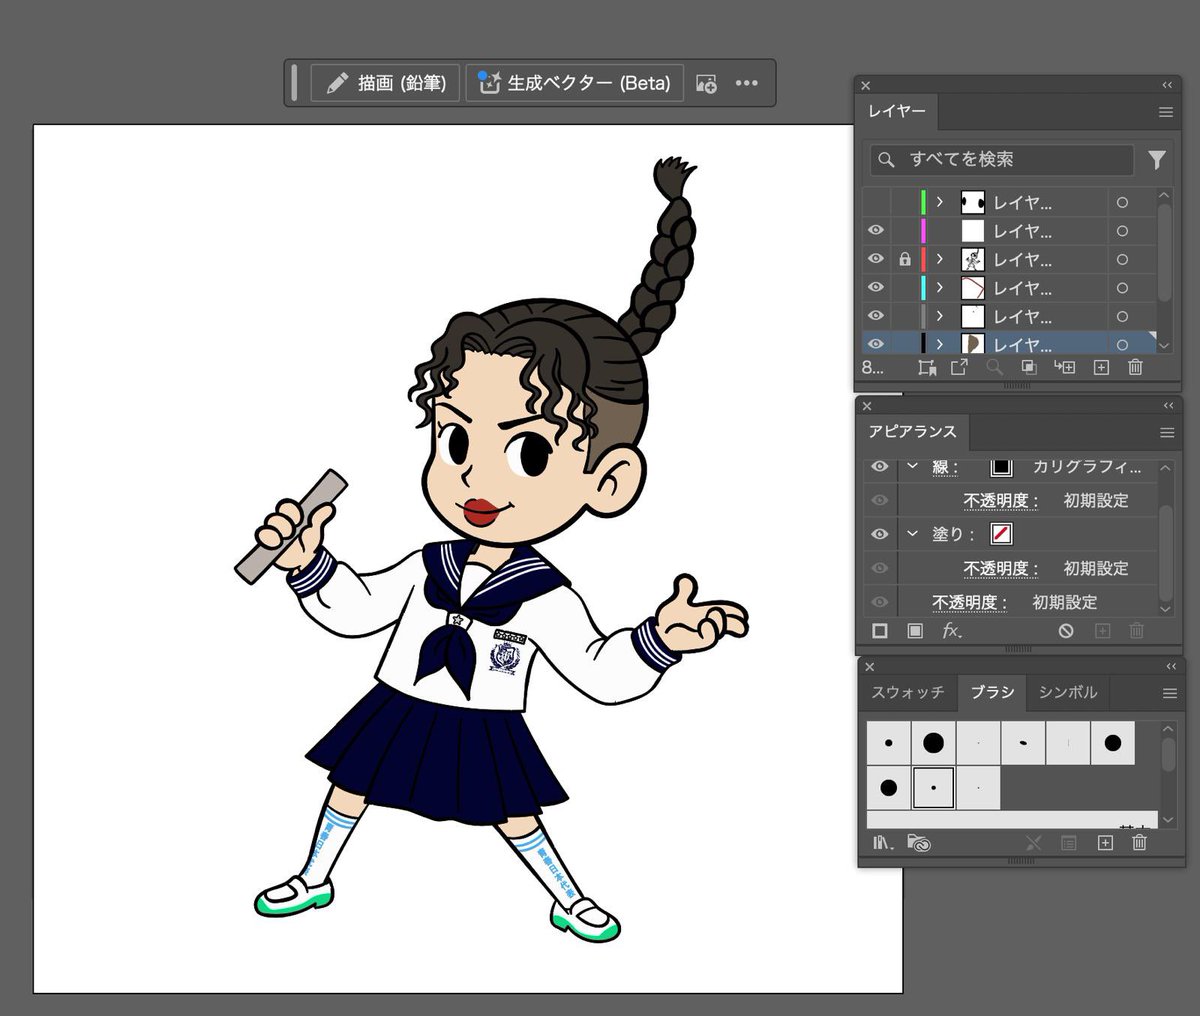
Task: Click target circle of the cyan-bar layer
Action: point(1122,288)
